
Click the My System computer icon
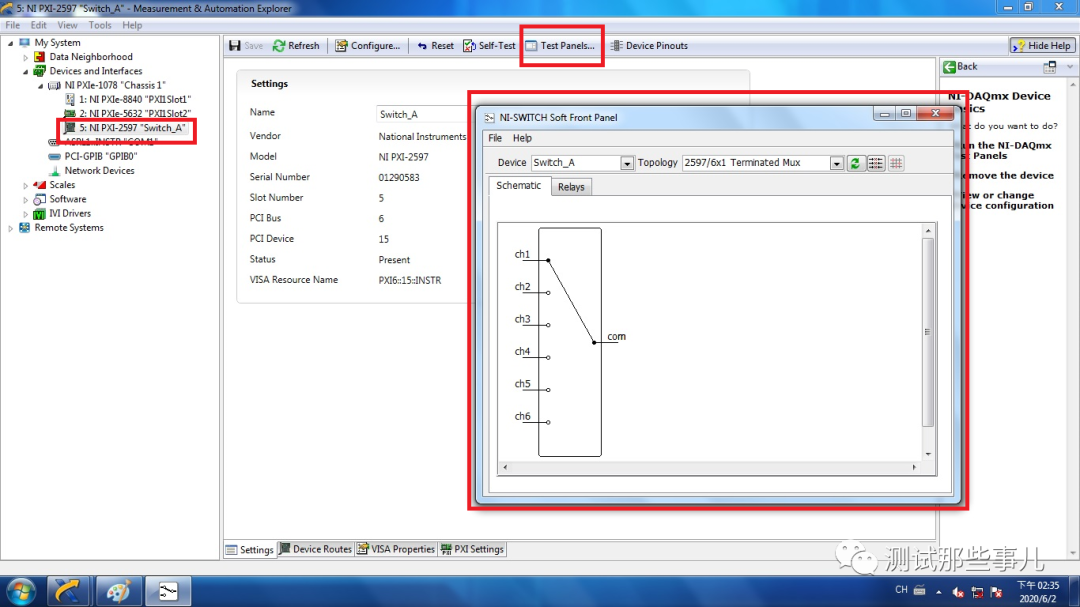tap(25, 43)
